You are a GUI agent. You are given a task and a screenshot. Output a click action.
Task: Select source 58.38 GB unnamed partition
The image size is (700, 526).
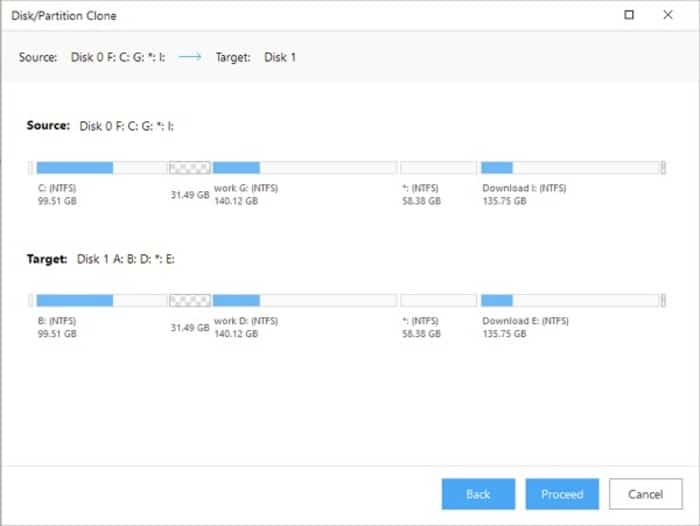click(438, 168)
